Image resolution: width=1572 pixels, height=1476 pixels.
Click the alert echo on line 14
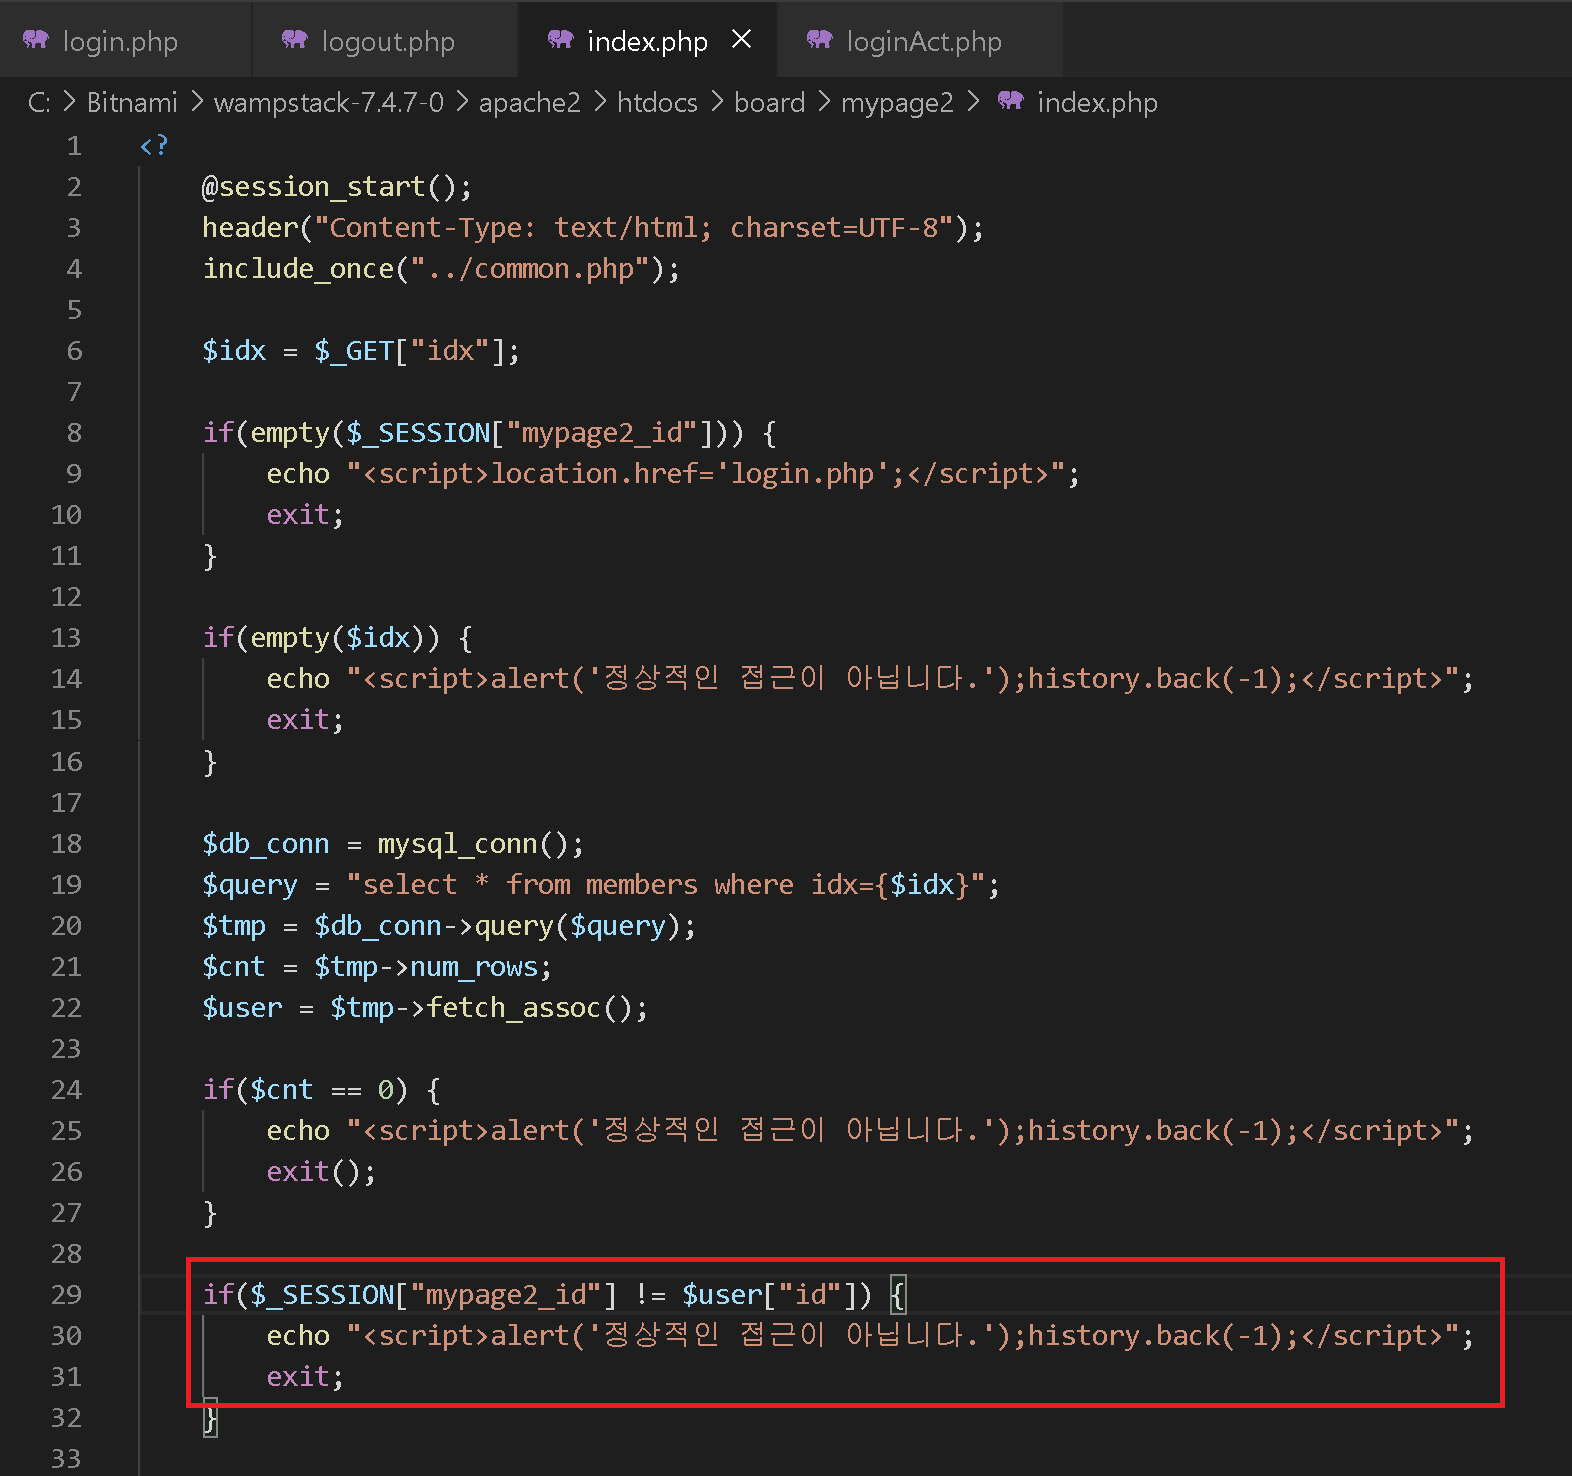pyautogui.click(x=870, y=679)
